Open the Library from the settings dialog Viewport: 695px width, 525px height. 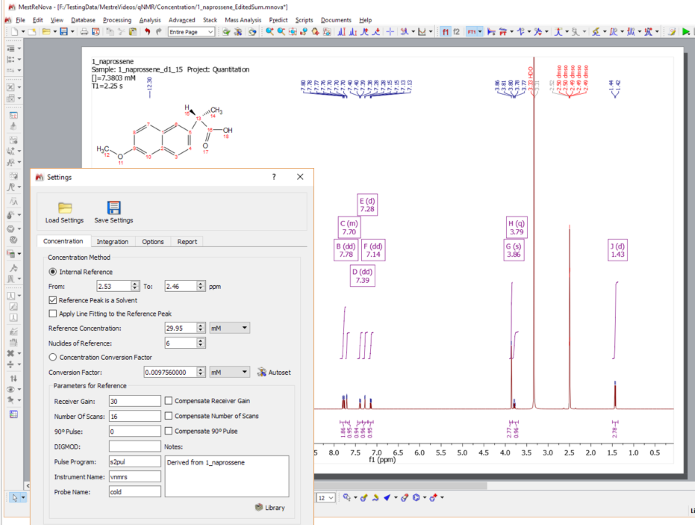point(269,507)
